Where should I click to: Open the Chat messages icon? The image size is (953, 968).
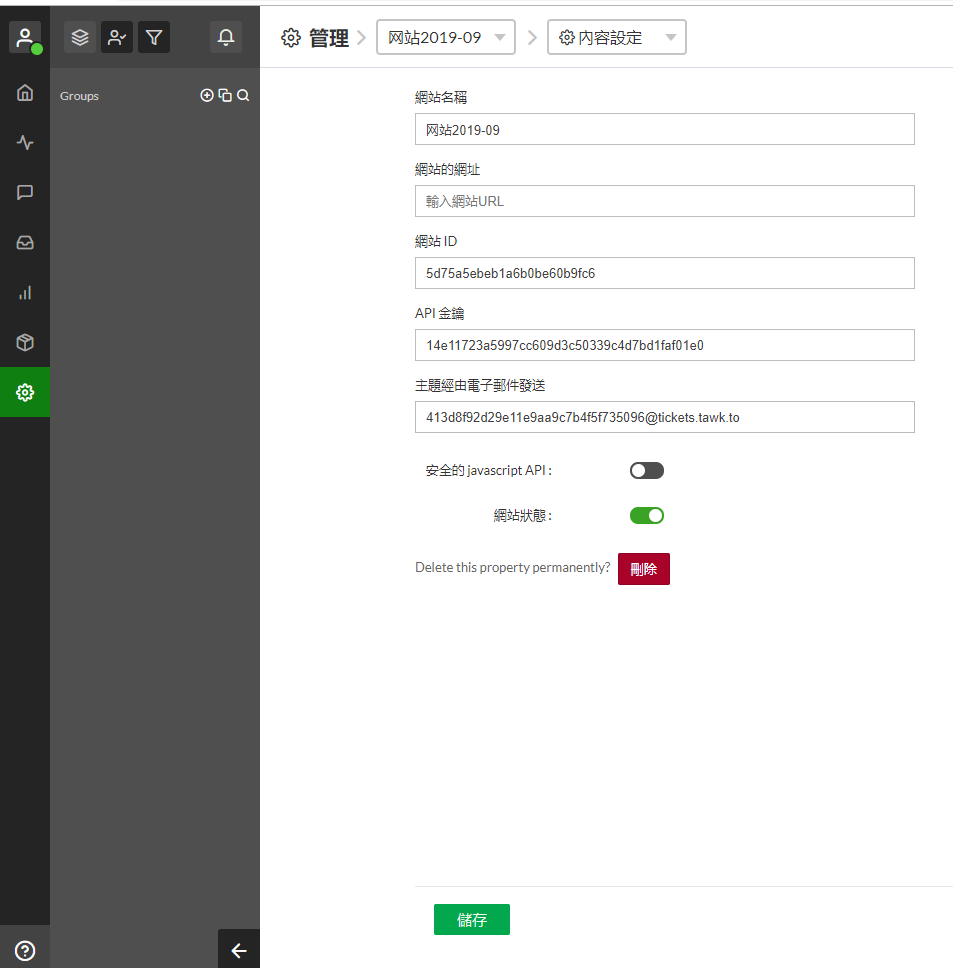pyautogui.click(x=25, y=193)
